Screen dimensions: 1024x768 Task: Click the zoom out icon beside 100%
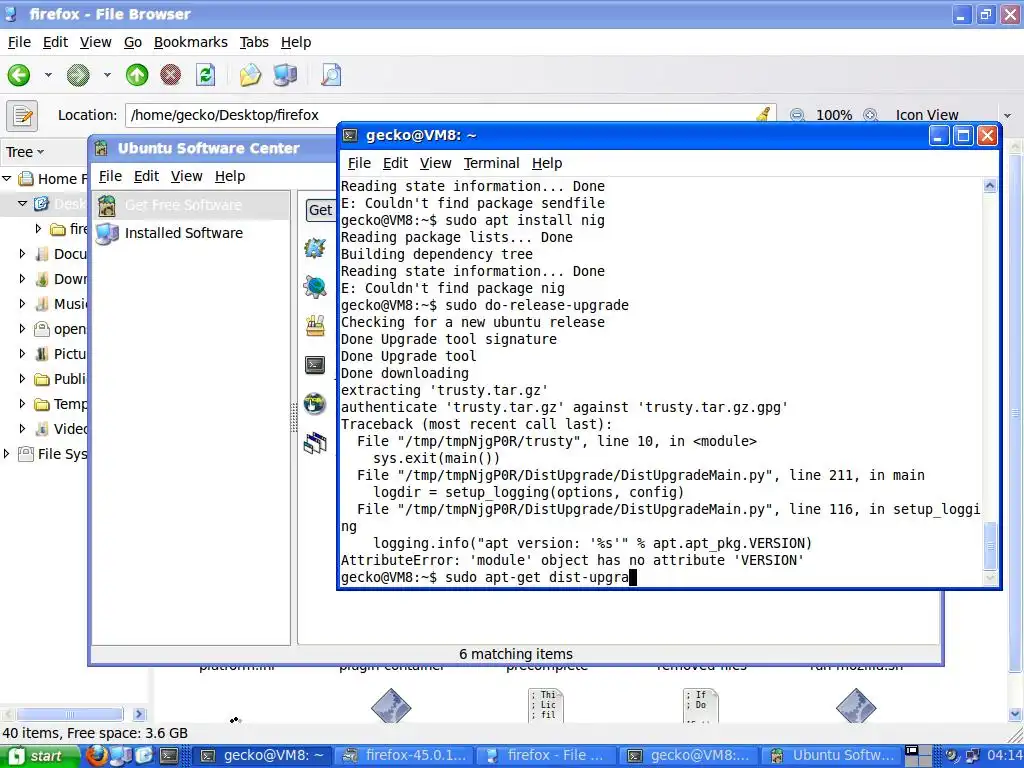[797, 115]
